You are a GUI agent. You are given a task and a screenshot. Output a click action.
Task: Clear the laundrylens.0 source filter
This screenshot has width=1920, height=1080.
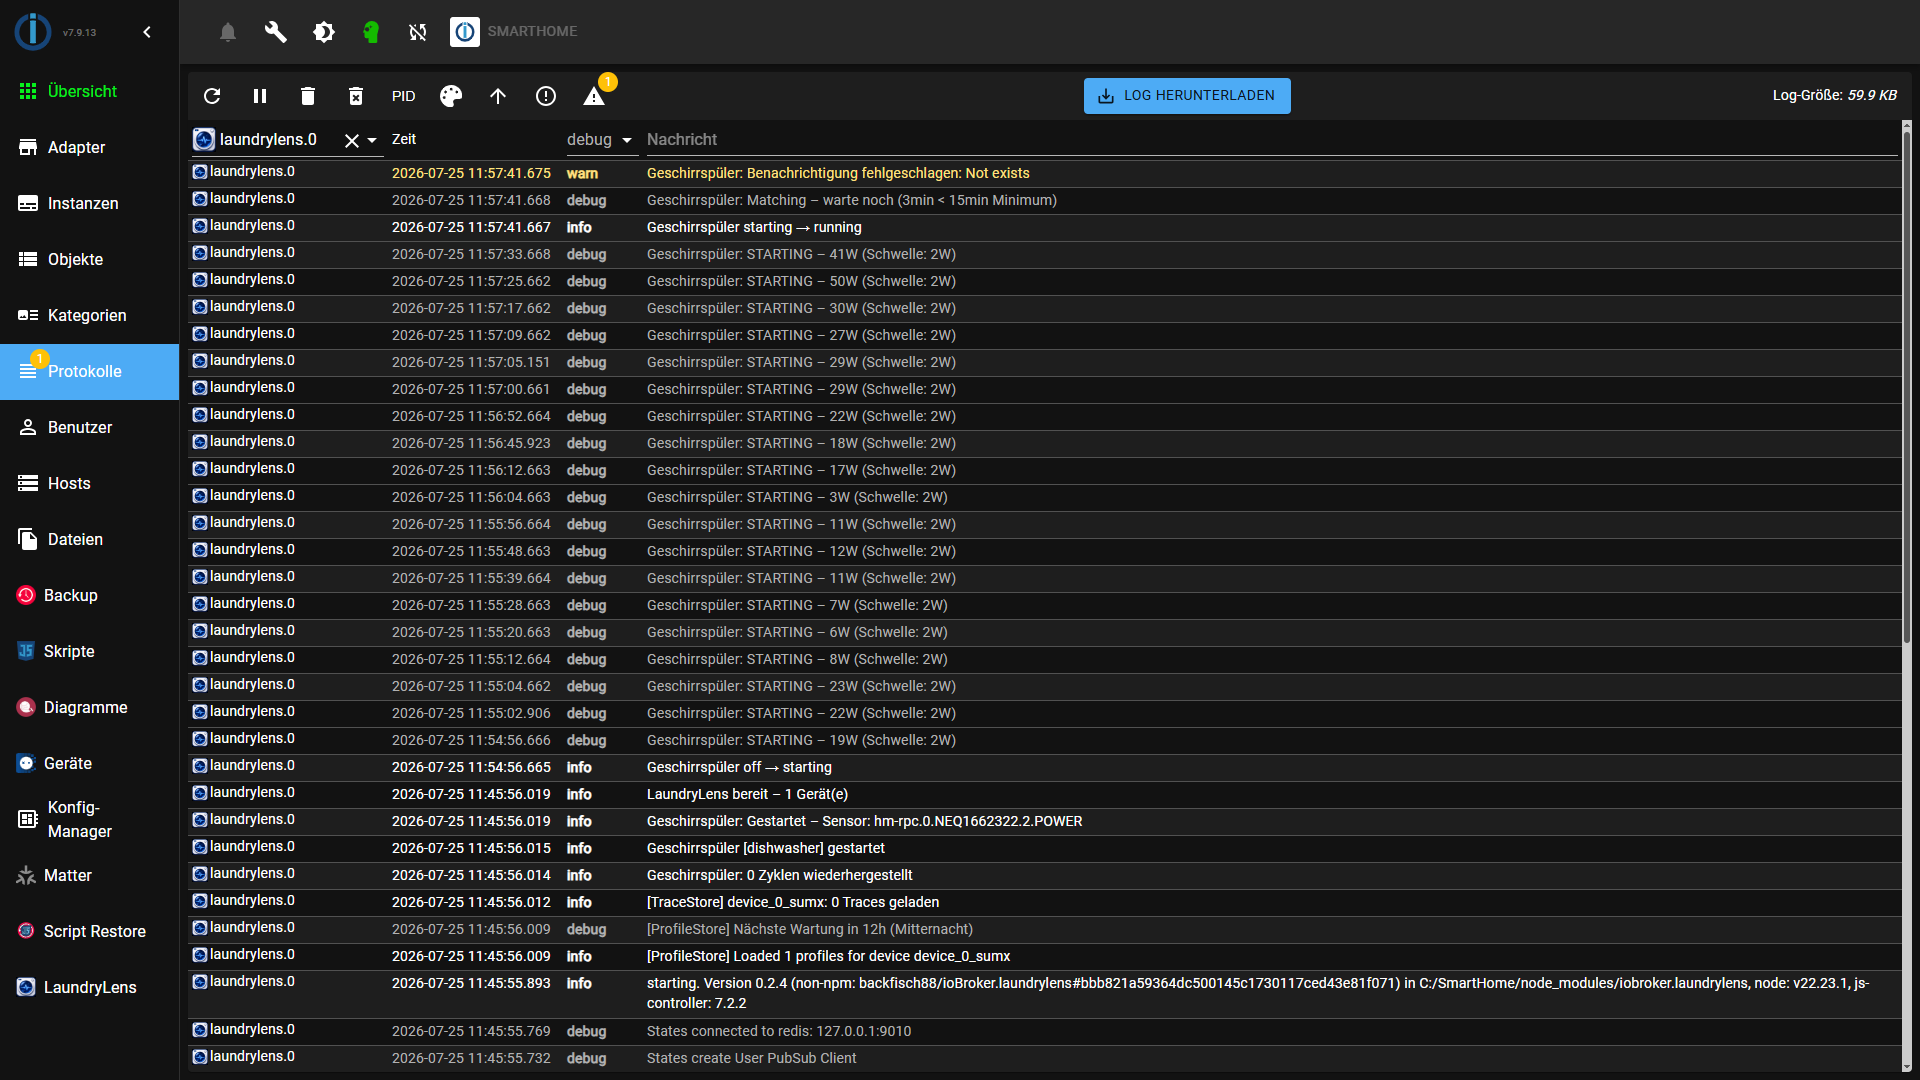tap(352, 141)
